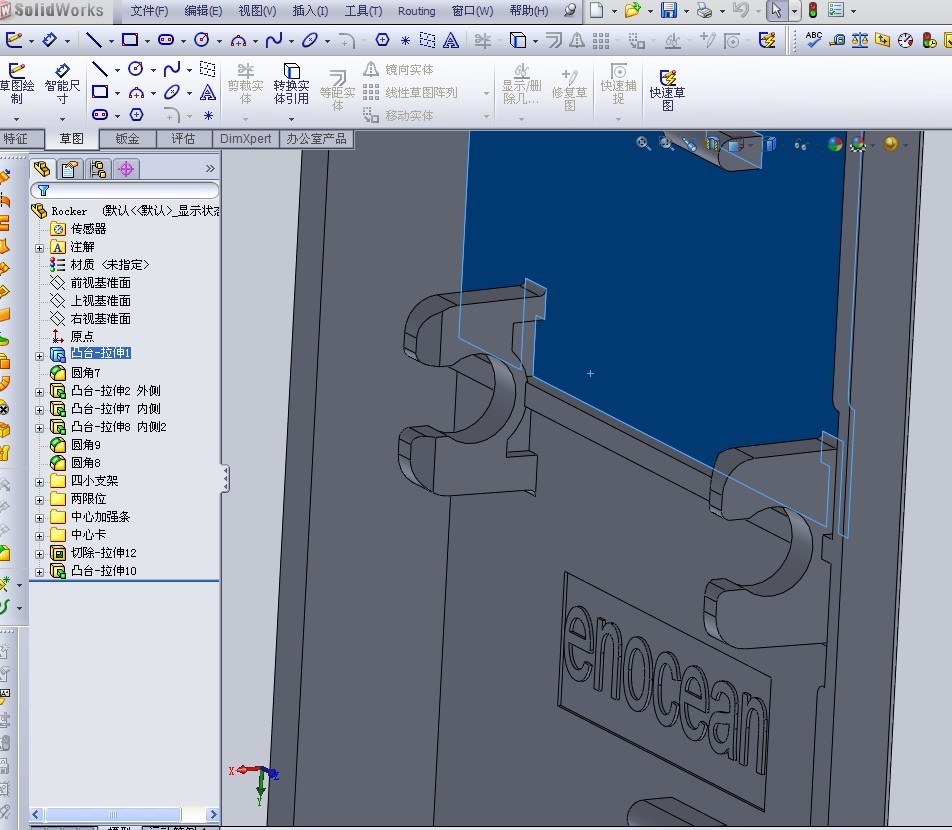
Task: Click the Print icon in top toolbar
Action: click(704, 11)
